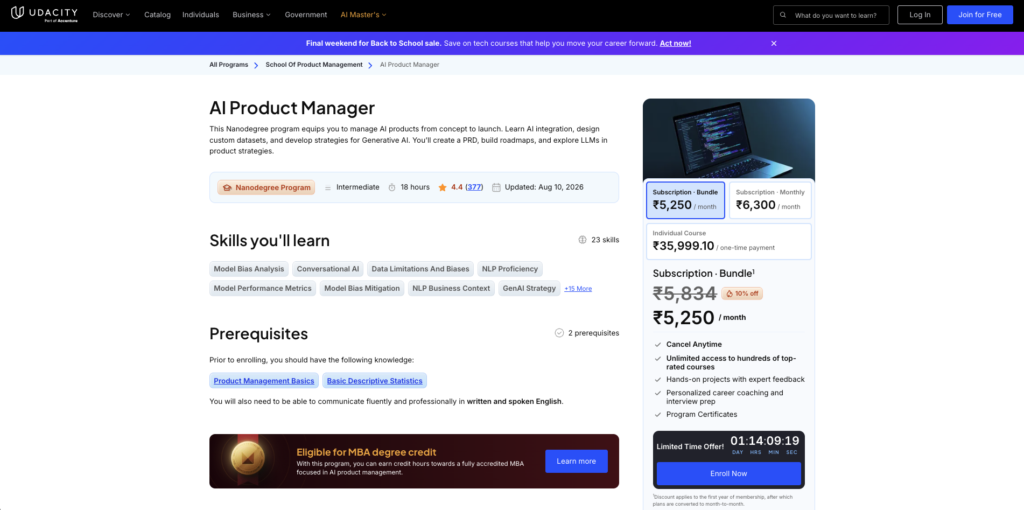The width and height of the screenshot is (1024, 510).
Task: Click the Join for Free button
Action: [980, 14]
